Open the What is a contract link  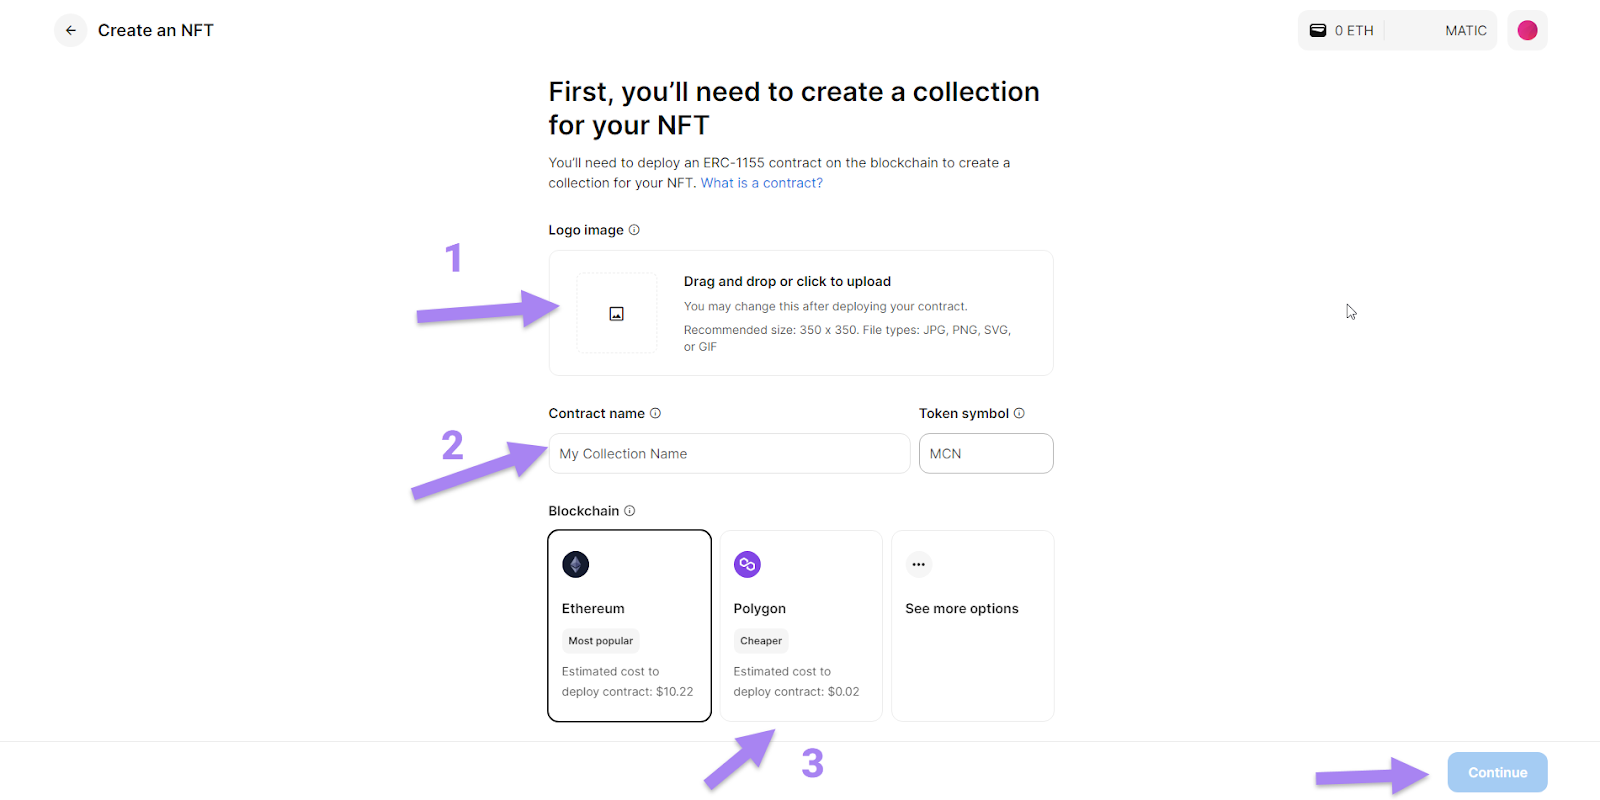[x=761, y=182]
